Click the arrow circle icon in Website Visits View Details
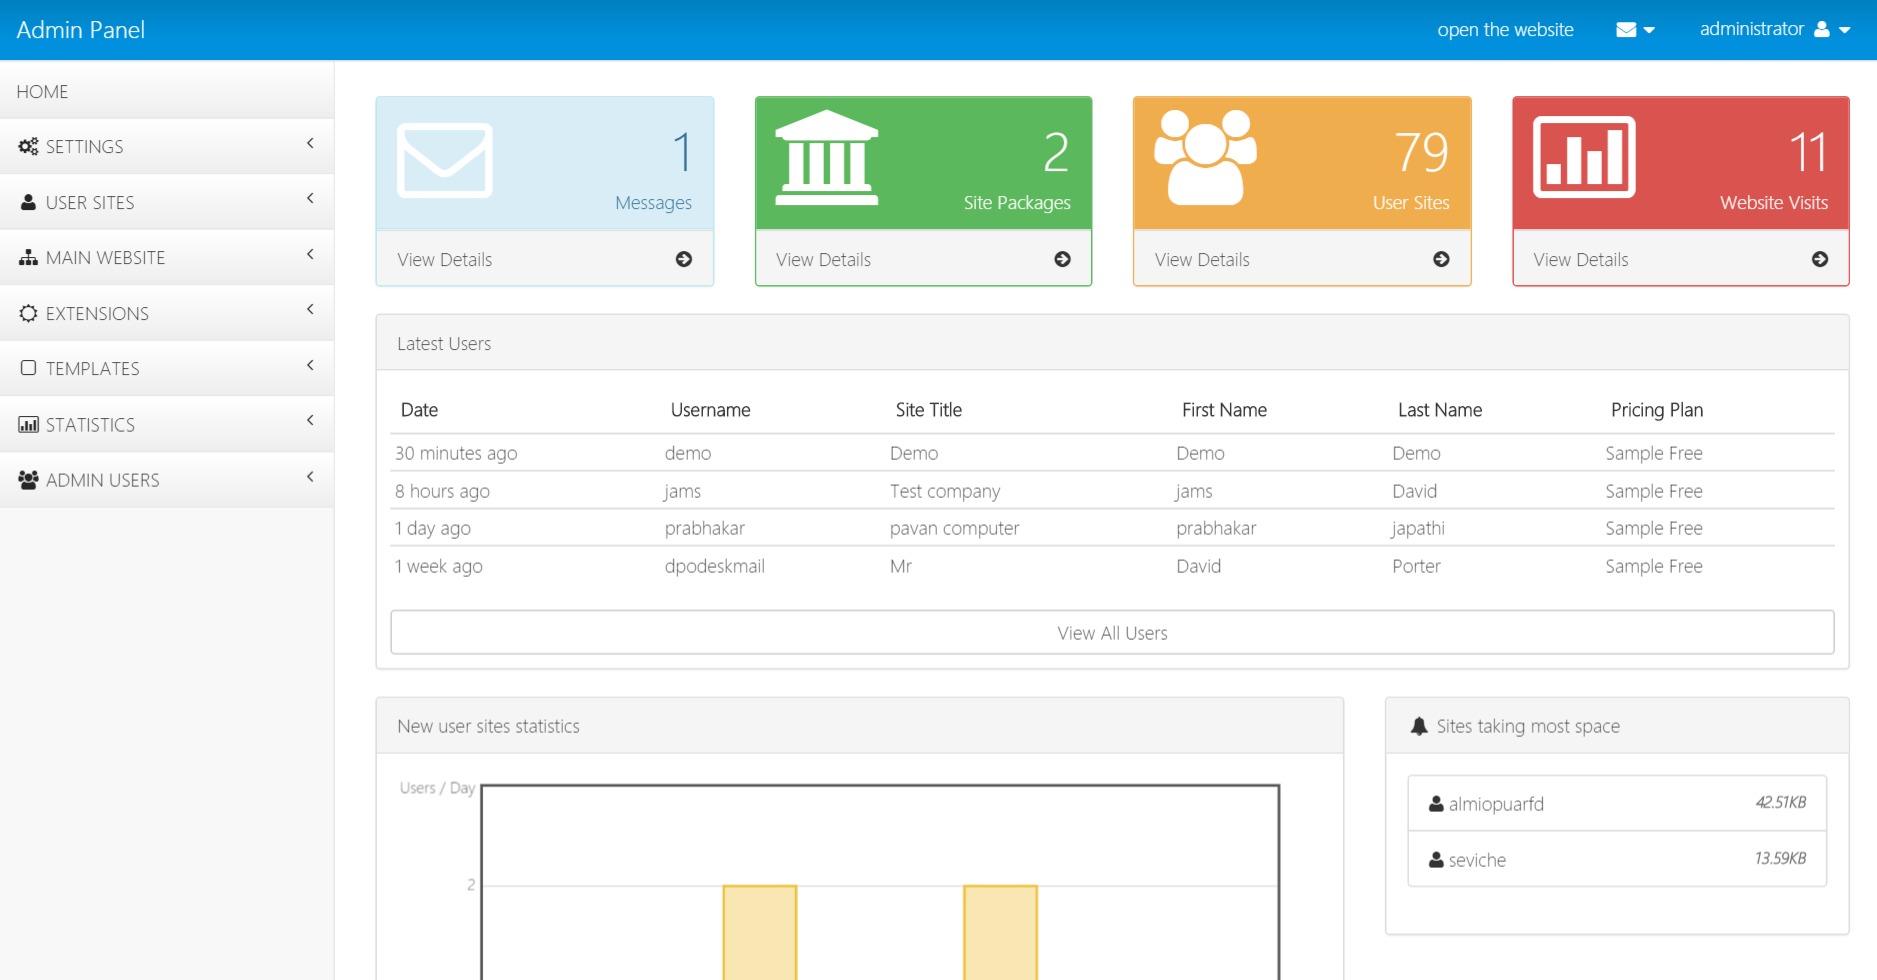This screenshot has height=980, width=1877. 1820,259
